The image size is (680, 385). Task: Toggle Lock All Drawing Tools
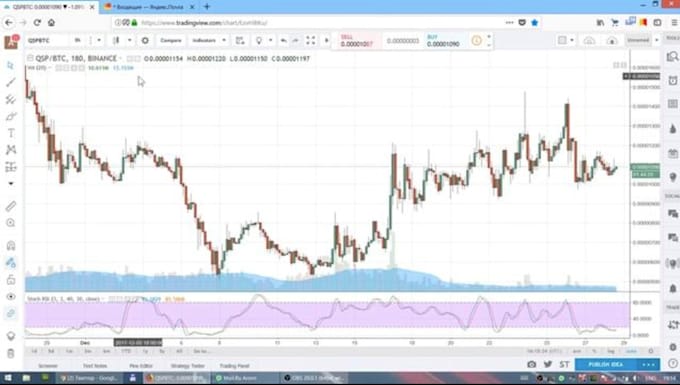click(x=11, y=280)
